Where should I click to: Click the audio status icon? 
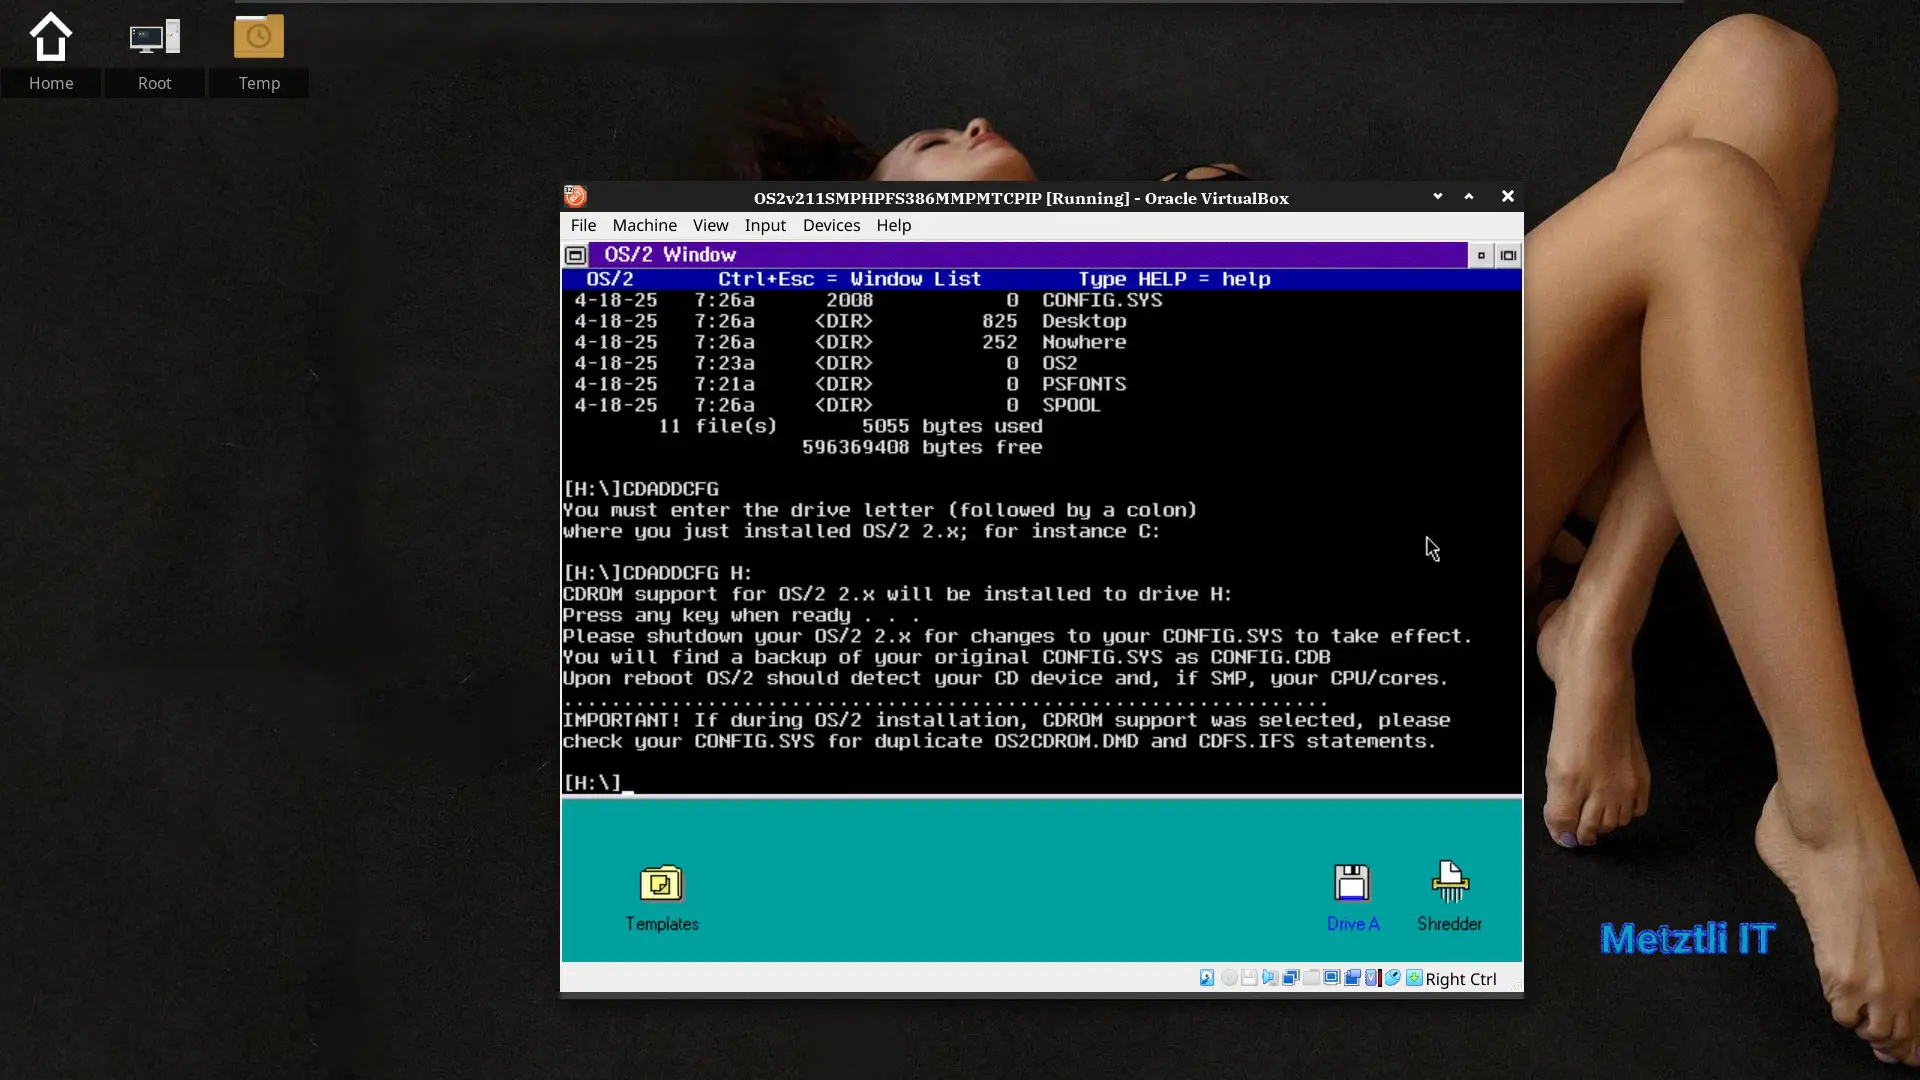1270,978
